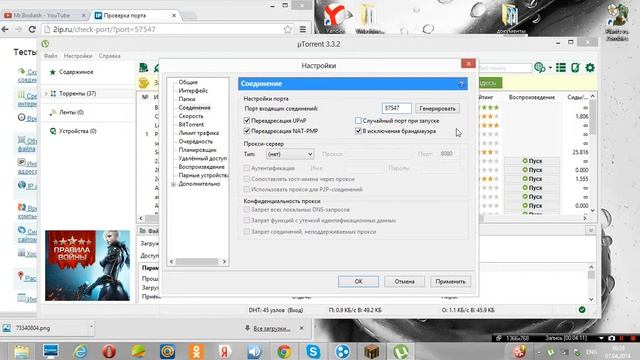Screen dimensions: 640x360
Task: Open Справка menu in µTorrent
Action: (x=109, y=56)
